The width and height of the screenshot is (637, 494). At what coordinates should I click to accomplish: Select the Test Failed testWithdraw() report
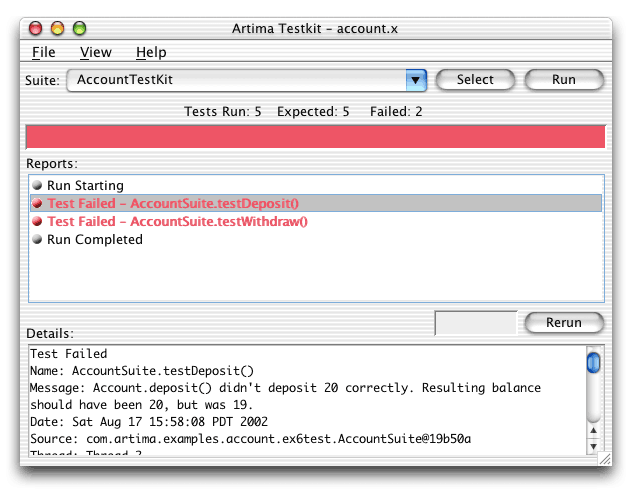coord(316,221)
